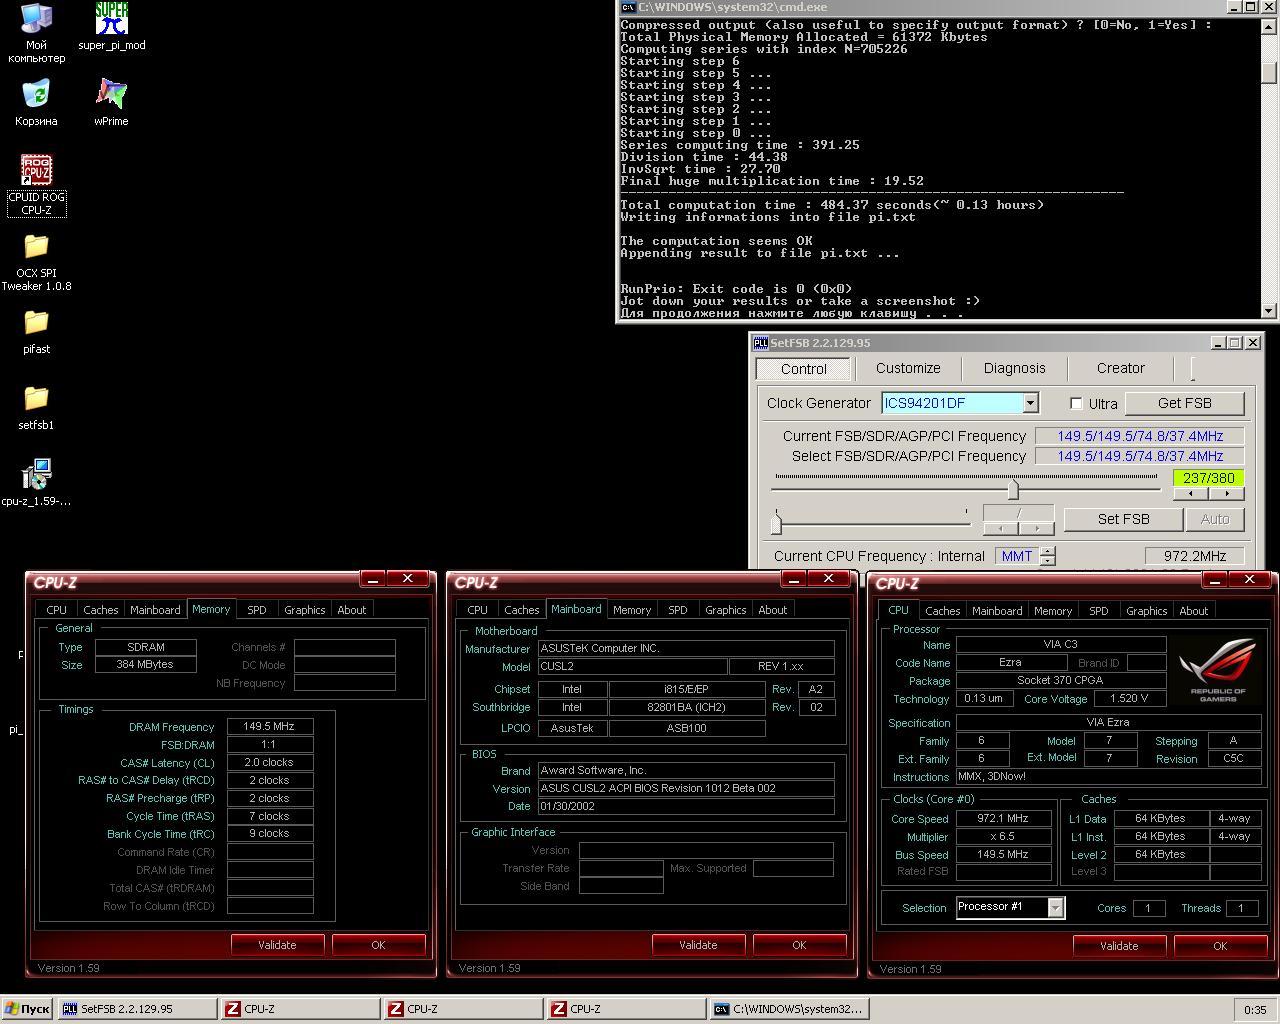This screenshot has height=1024, width=1280.
Task: Open the My Computer desktop icon
Action: point(36,32)
